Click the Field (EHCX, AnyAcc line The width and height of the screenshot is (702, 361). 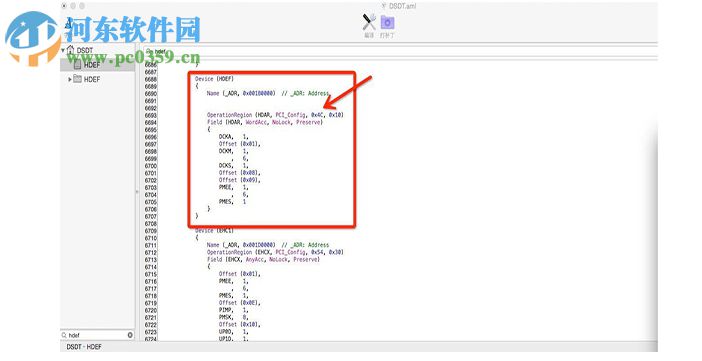coord(263,259)
